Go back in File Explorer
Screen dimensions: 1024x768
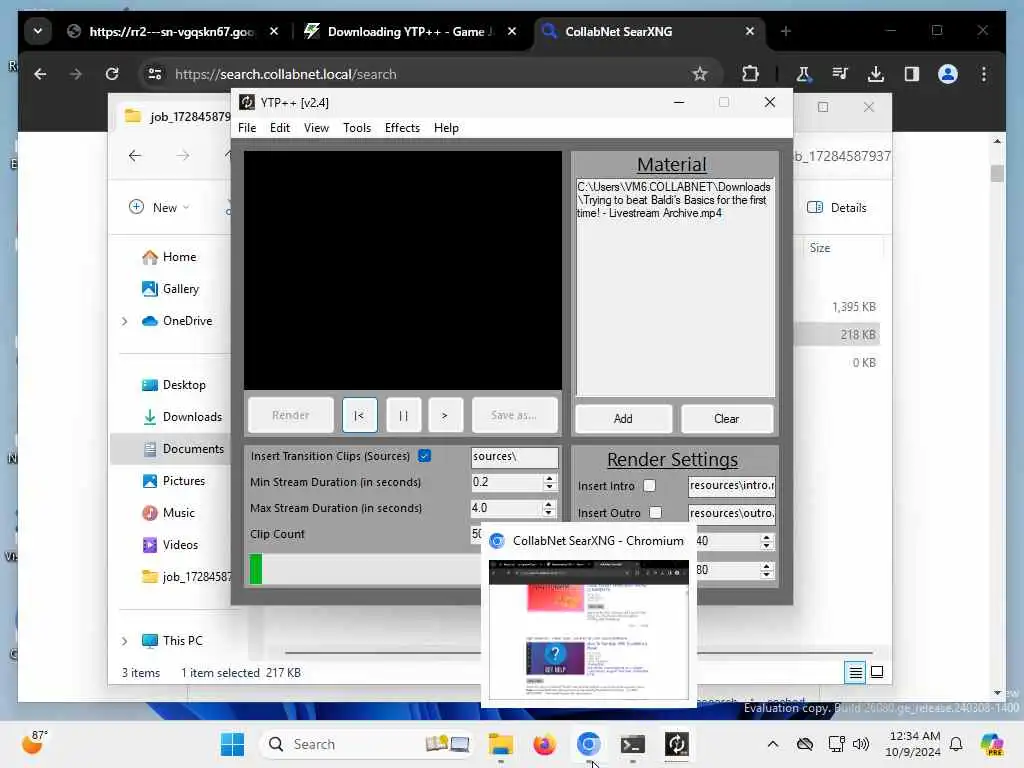(135, 156)
